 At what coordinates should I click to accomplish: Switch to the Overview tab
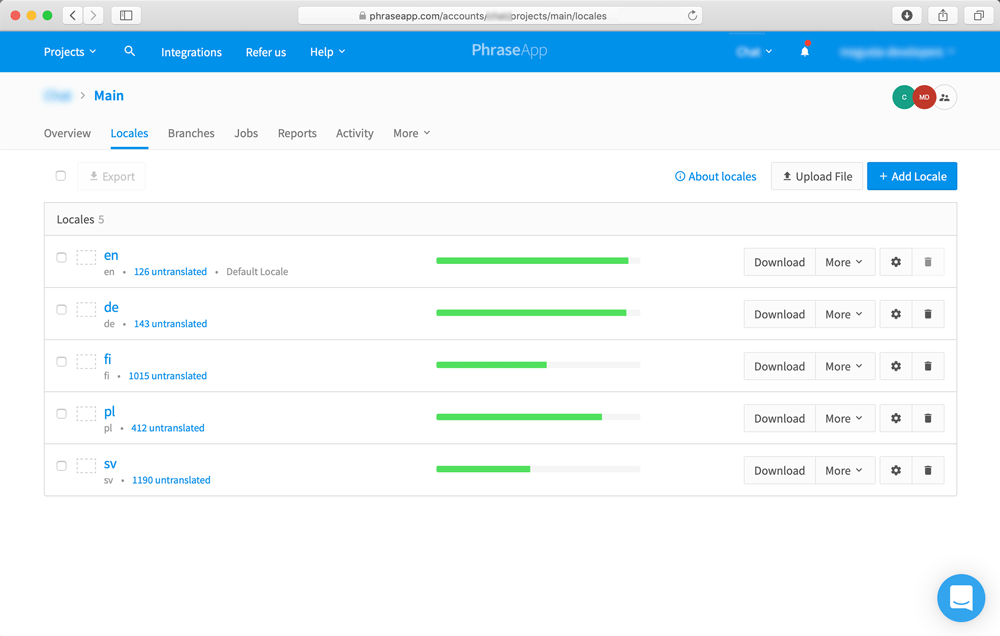tap(67, 133)
